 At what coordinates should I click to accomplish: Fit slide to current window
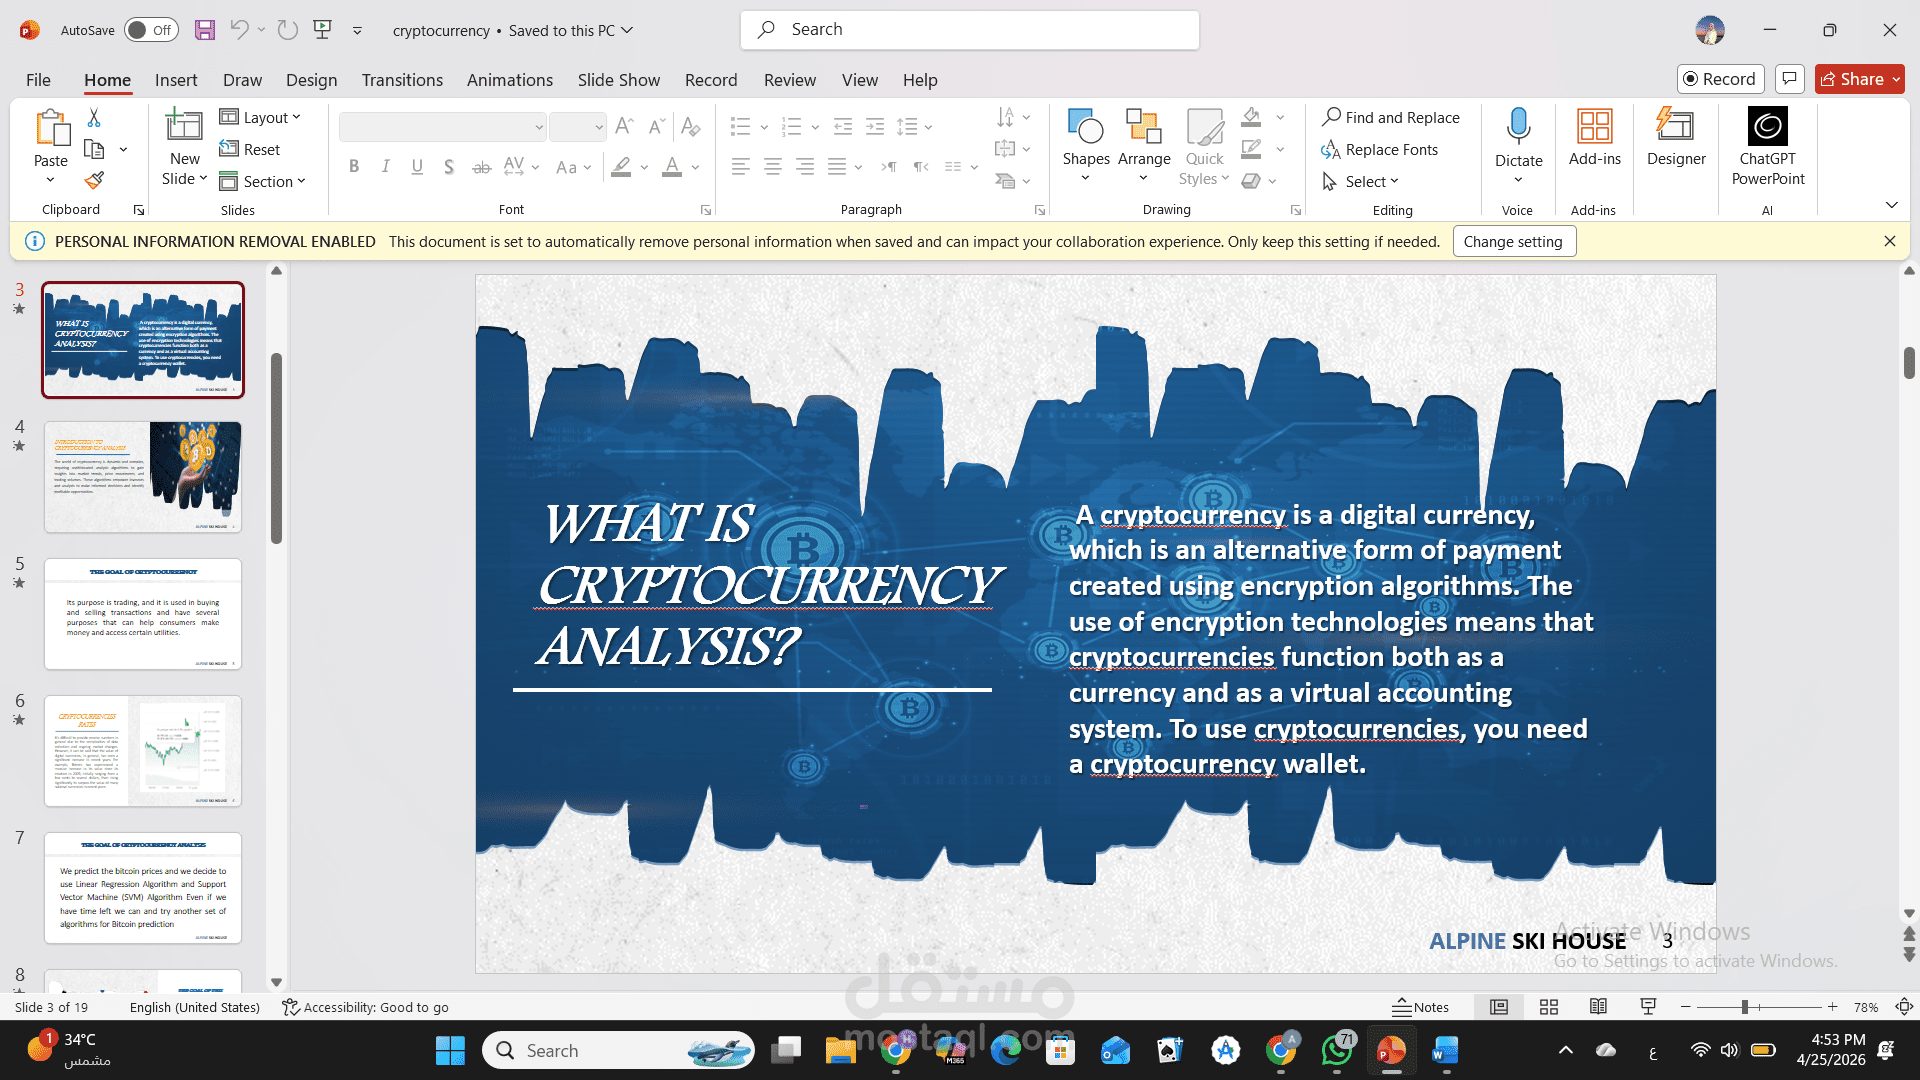(1905, 1007)
